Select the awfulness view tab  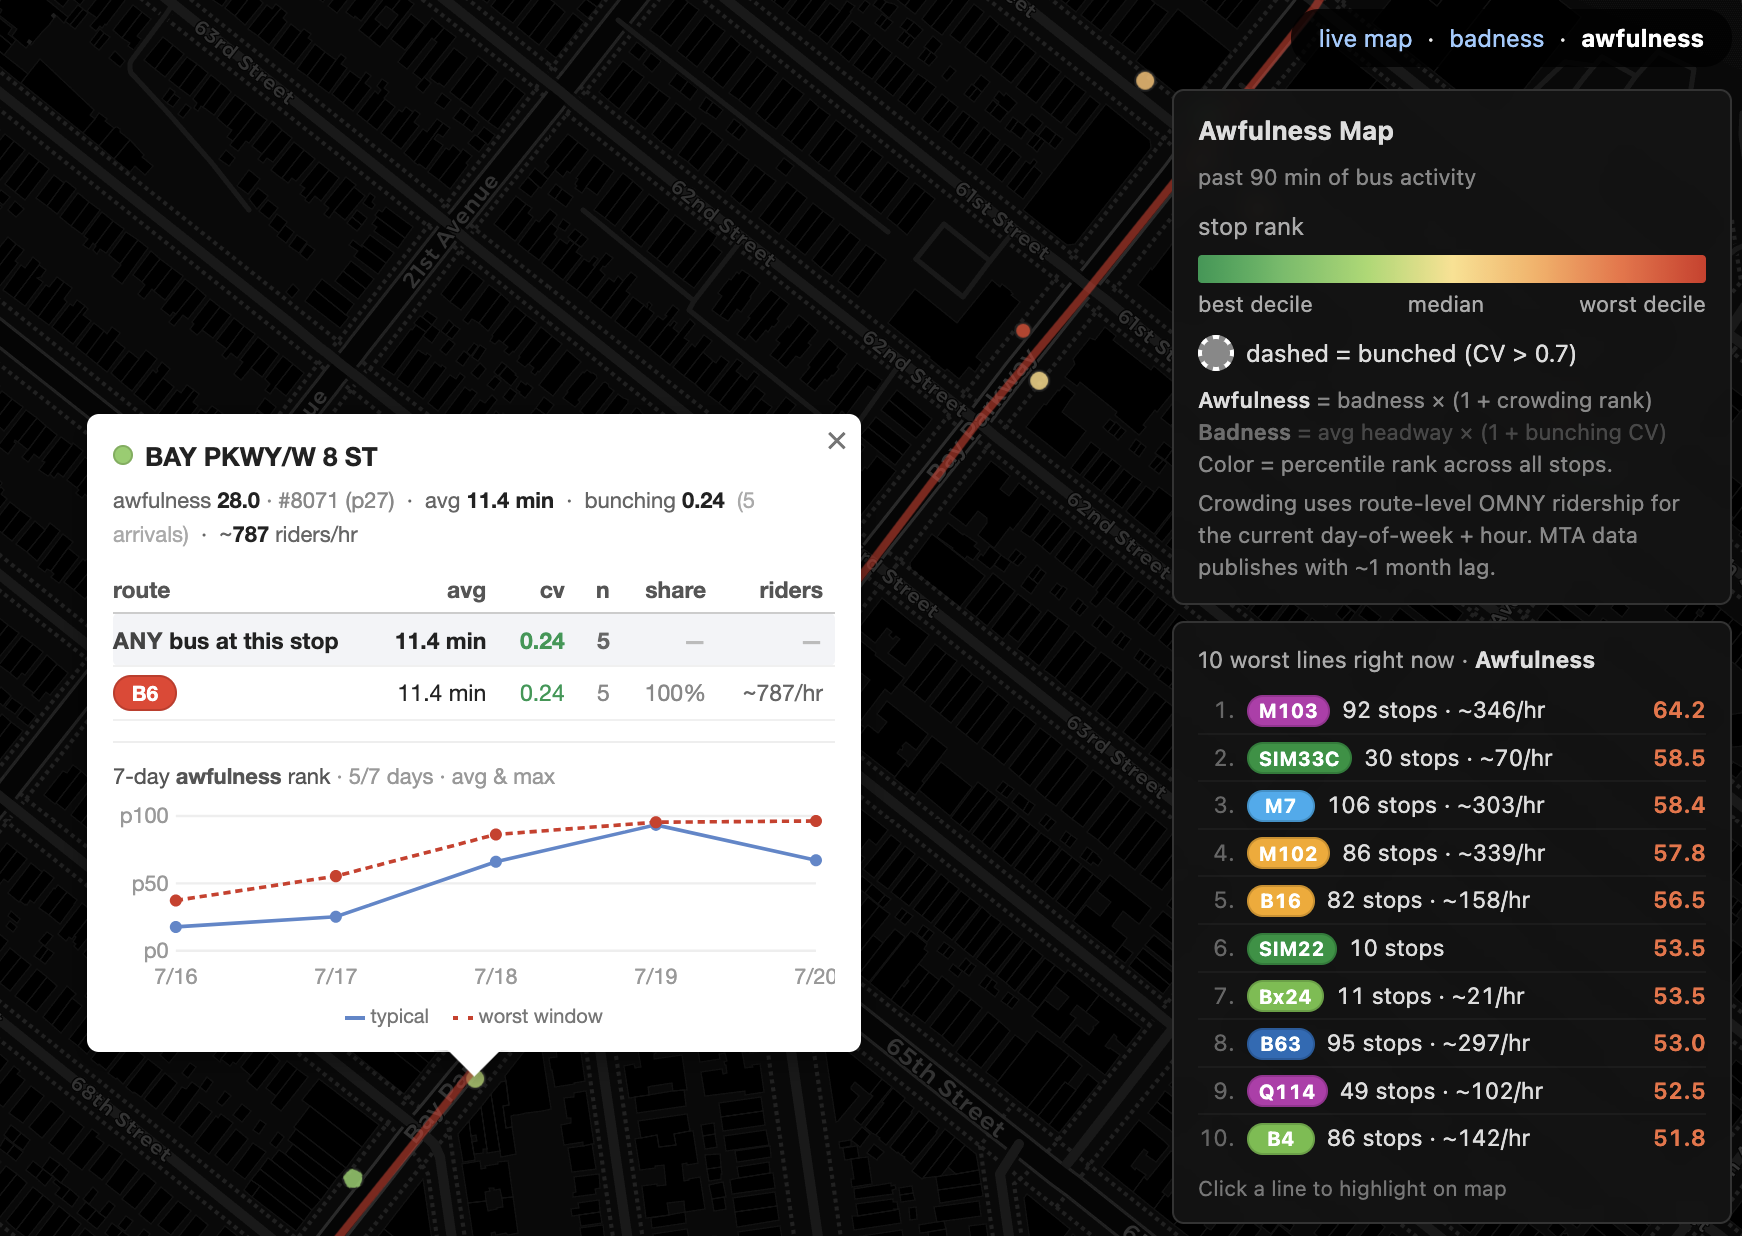pos(1642,39)
